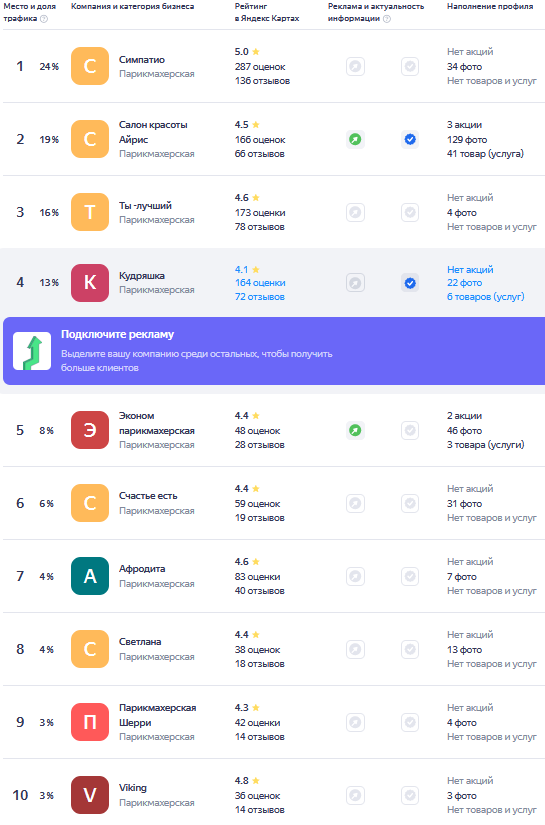Click the grey advertising icon in Симпатио row
The height and width of the screenshot is (825, 545).
pos(356,67)
